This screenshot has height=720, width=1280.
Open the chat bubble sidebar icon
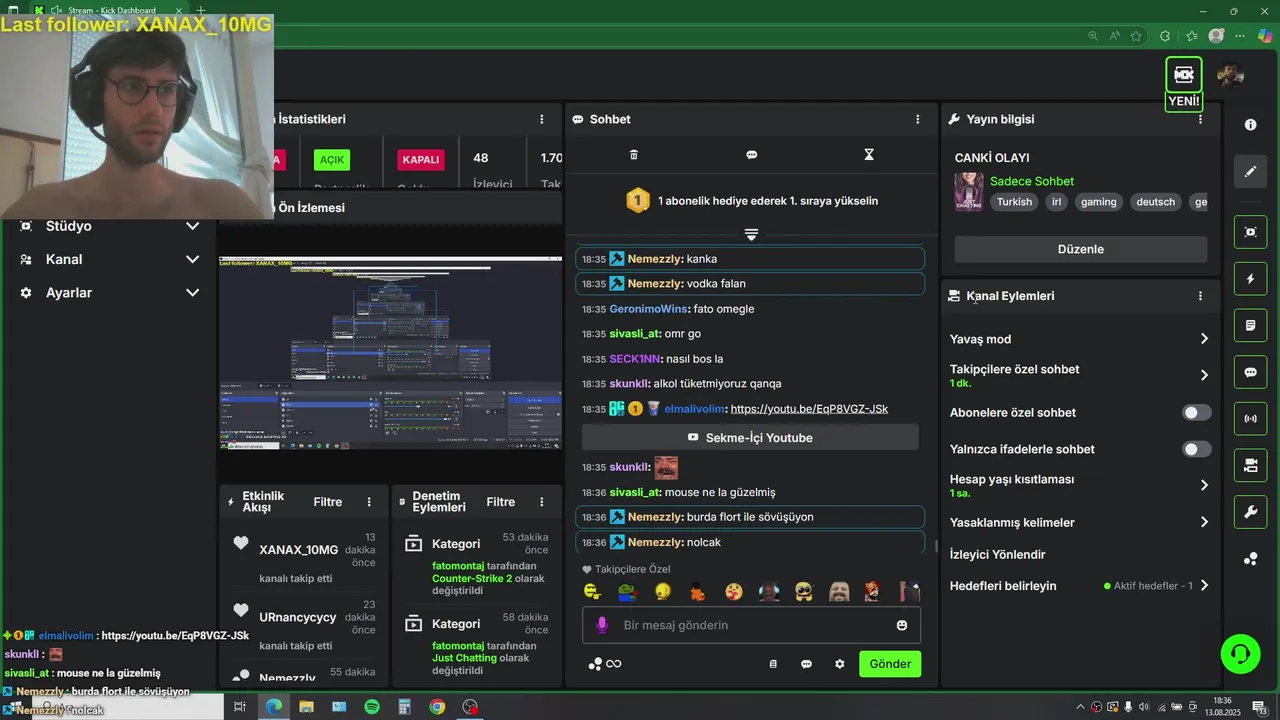1250,372
